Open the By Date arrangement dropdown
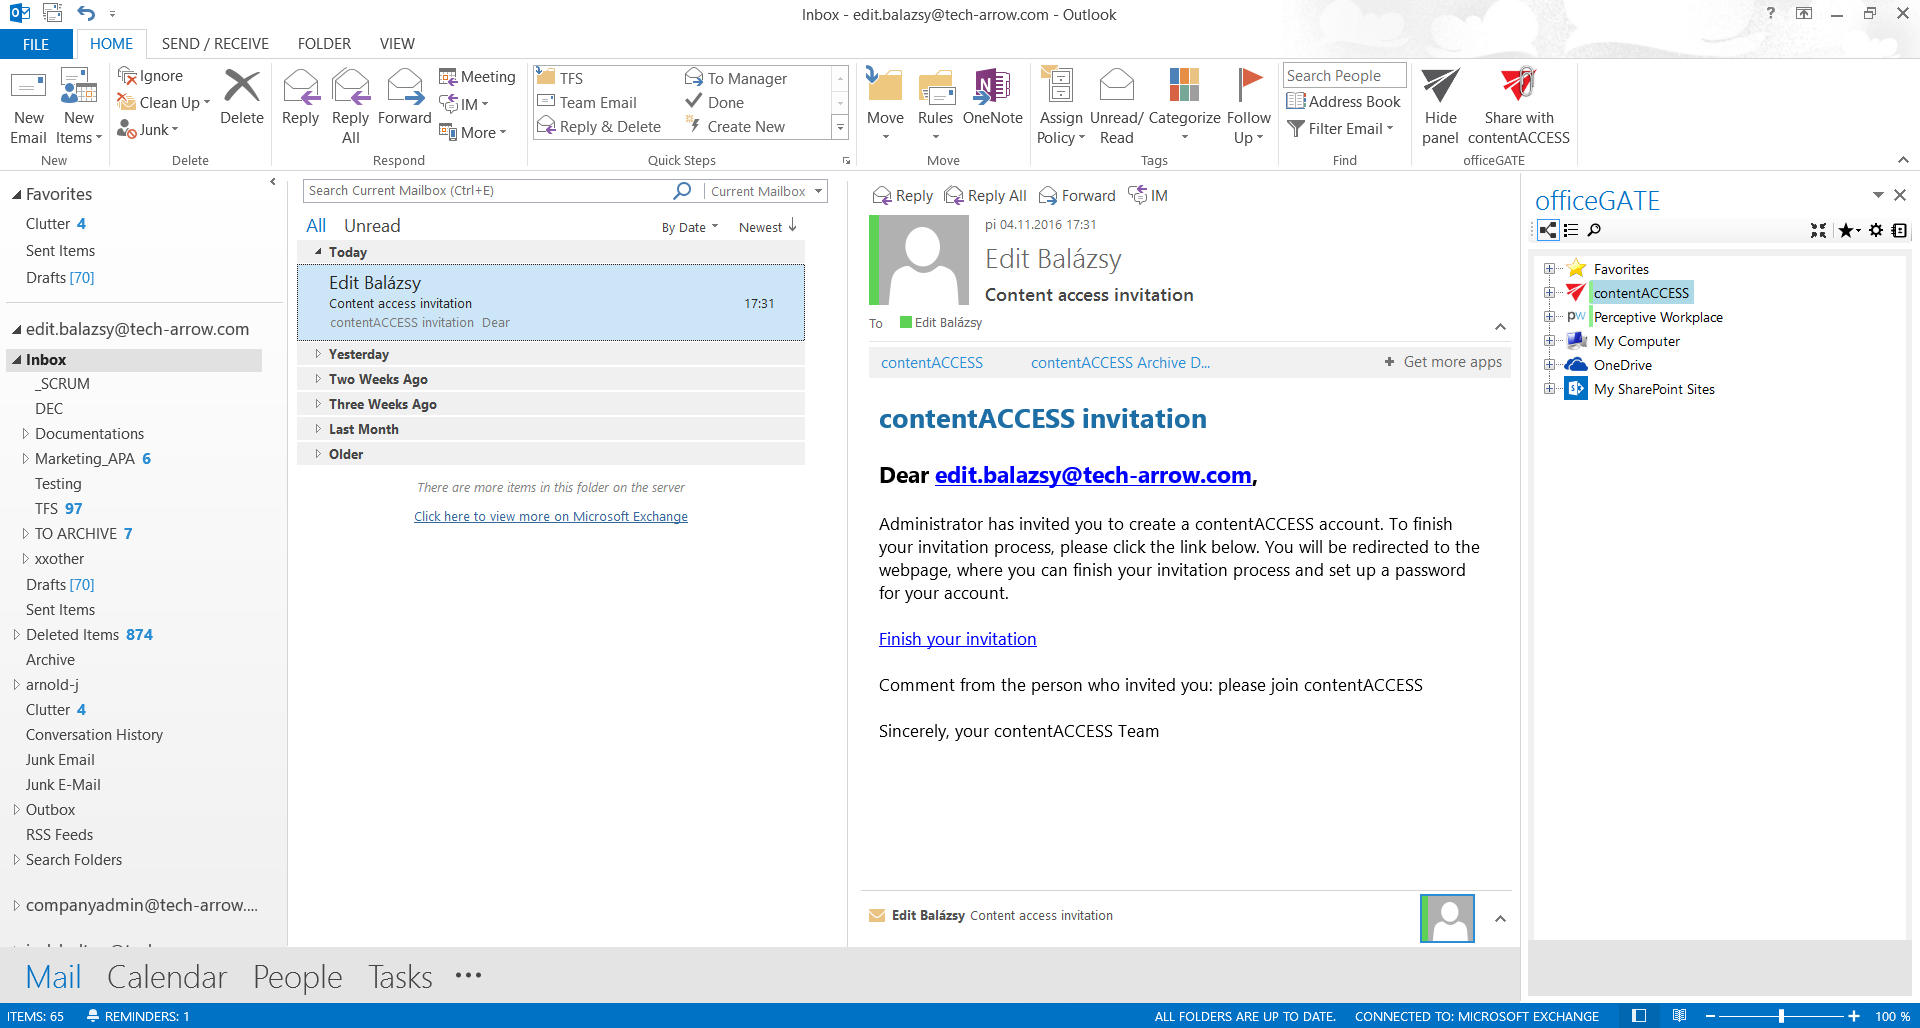Viewport: 1920px width, 1028px height. coord(690,227)
